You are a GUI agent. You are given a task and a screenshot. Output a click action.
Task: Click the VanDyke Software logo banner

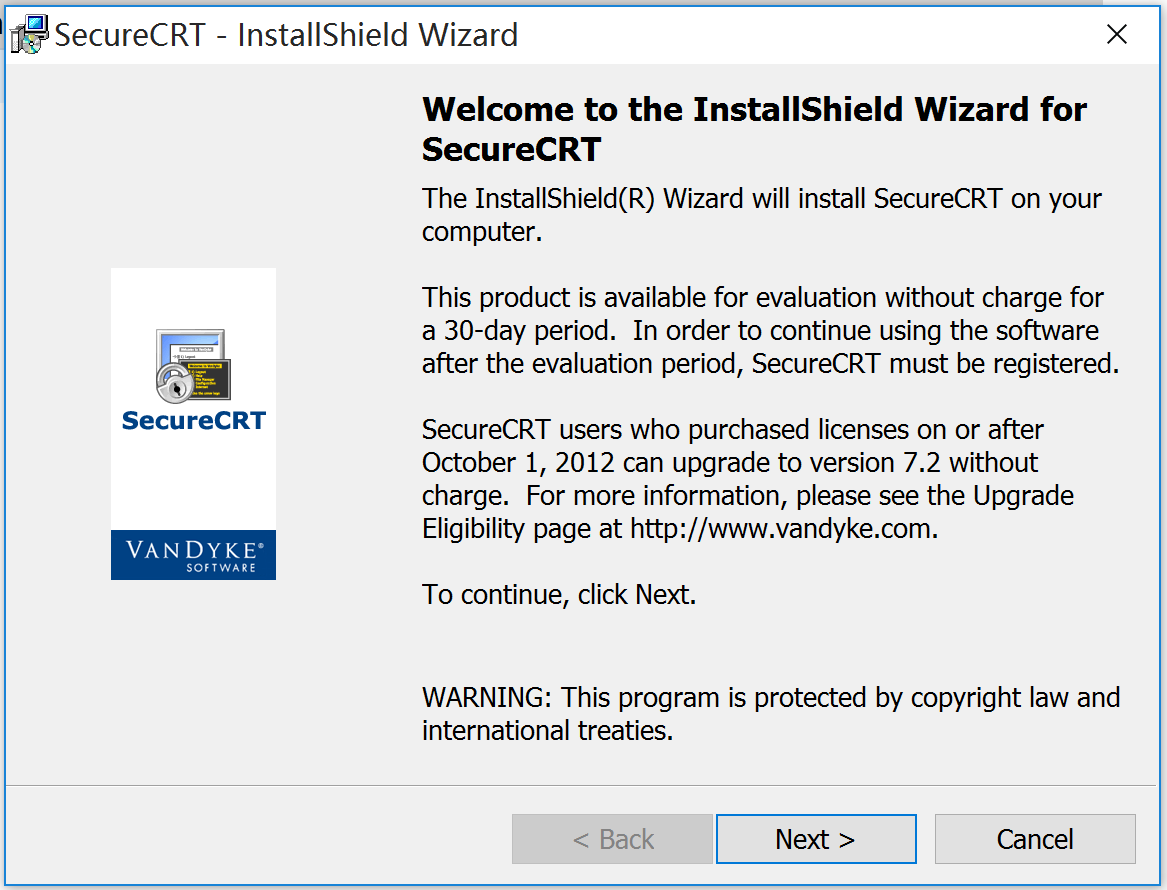coord(193,555)
